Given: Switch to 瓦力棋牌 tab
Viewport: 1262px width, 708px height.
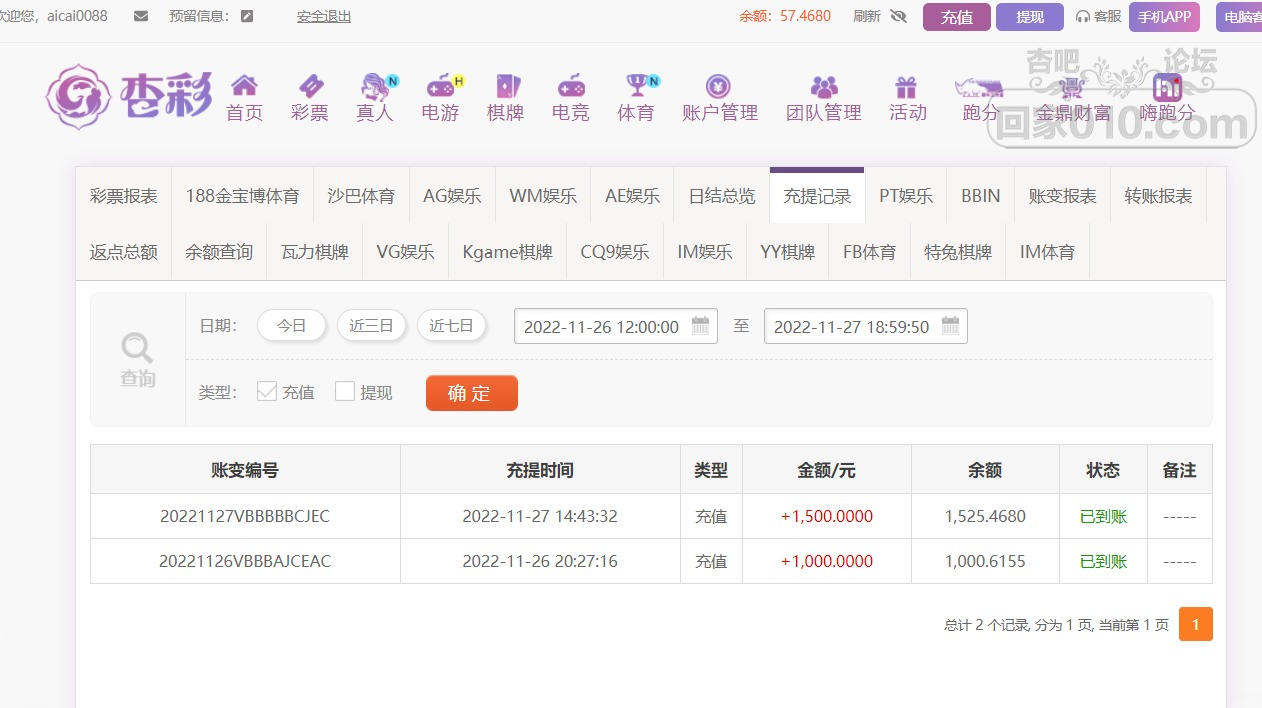Looking at the screenshot, I should tap(315, 252).
